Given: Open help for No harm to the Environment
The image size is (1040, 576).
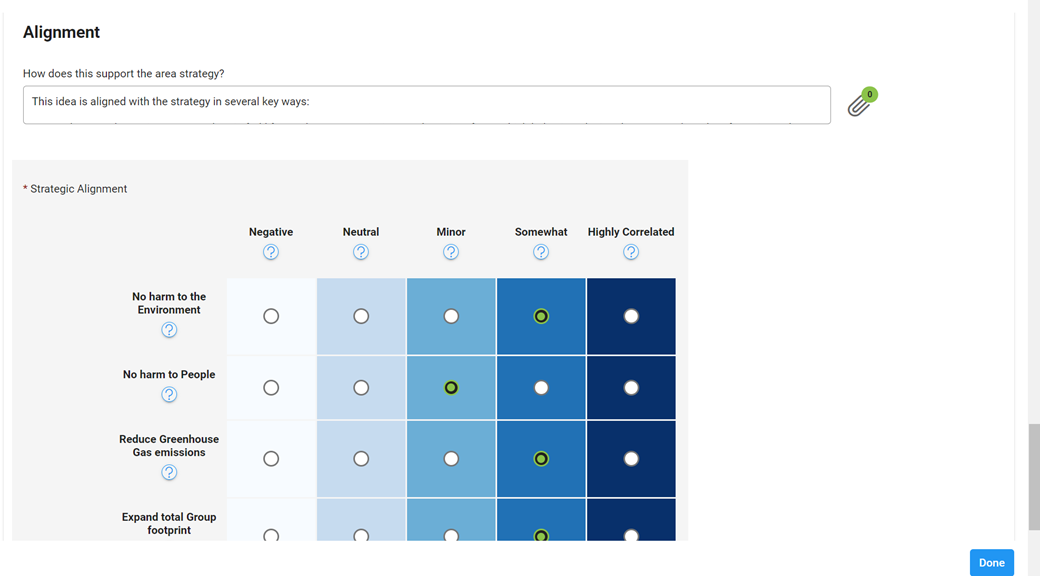Looking at the screenshot, I should pyautogui.click(x=169, y=329).
